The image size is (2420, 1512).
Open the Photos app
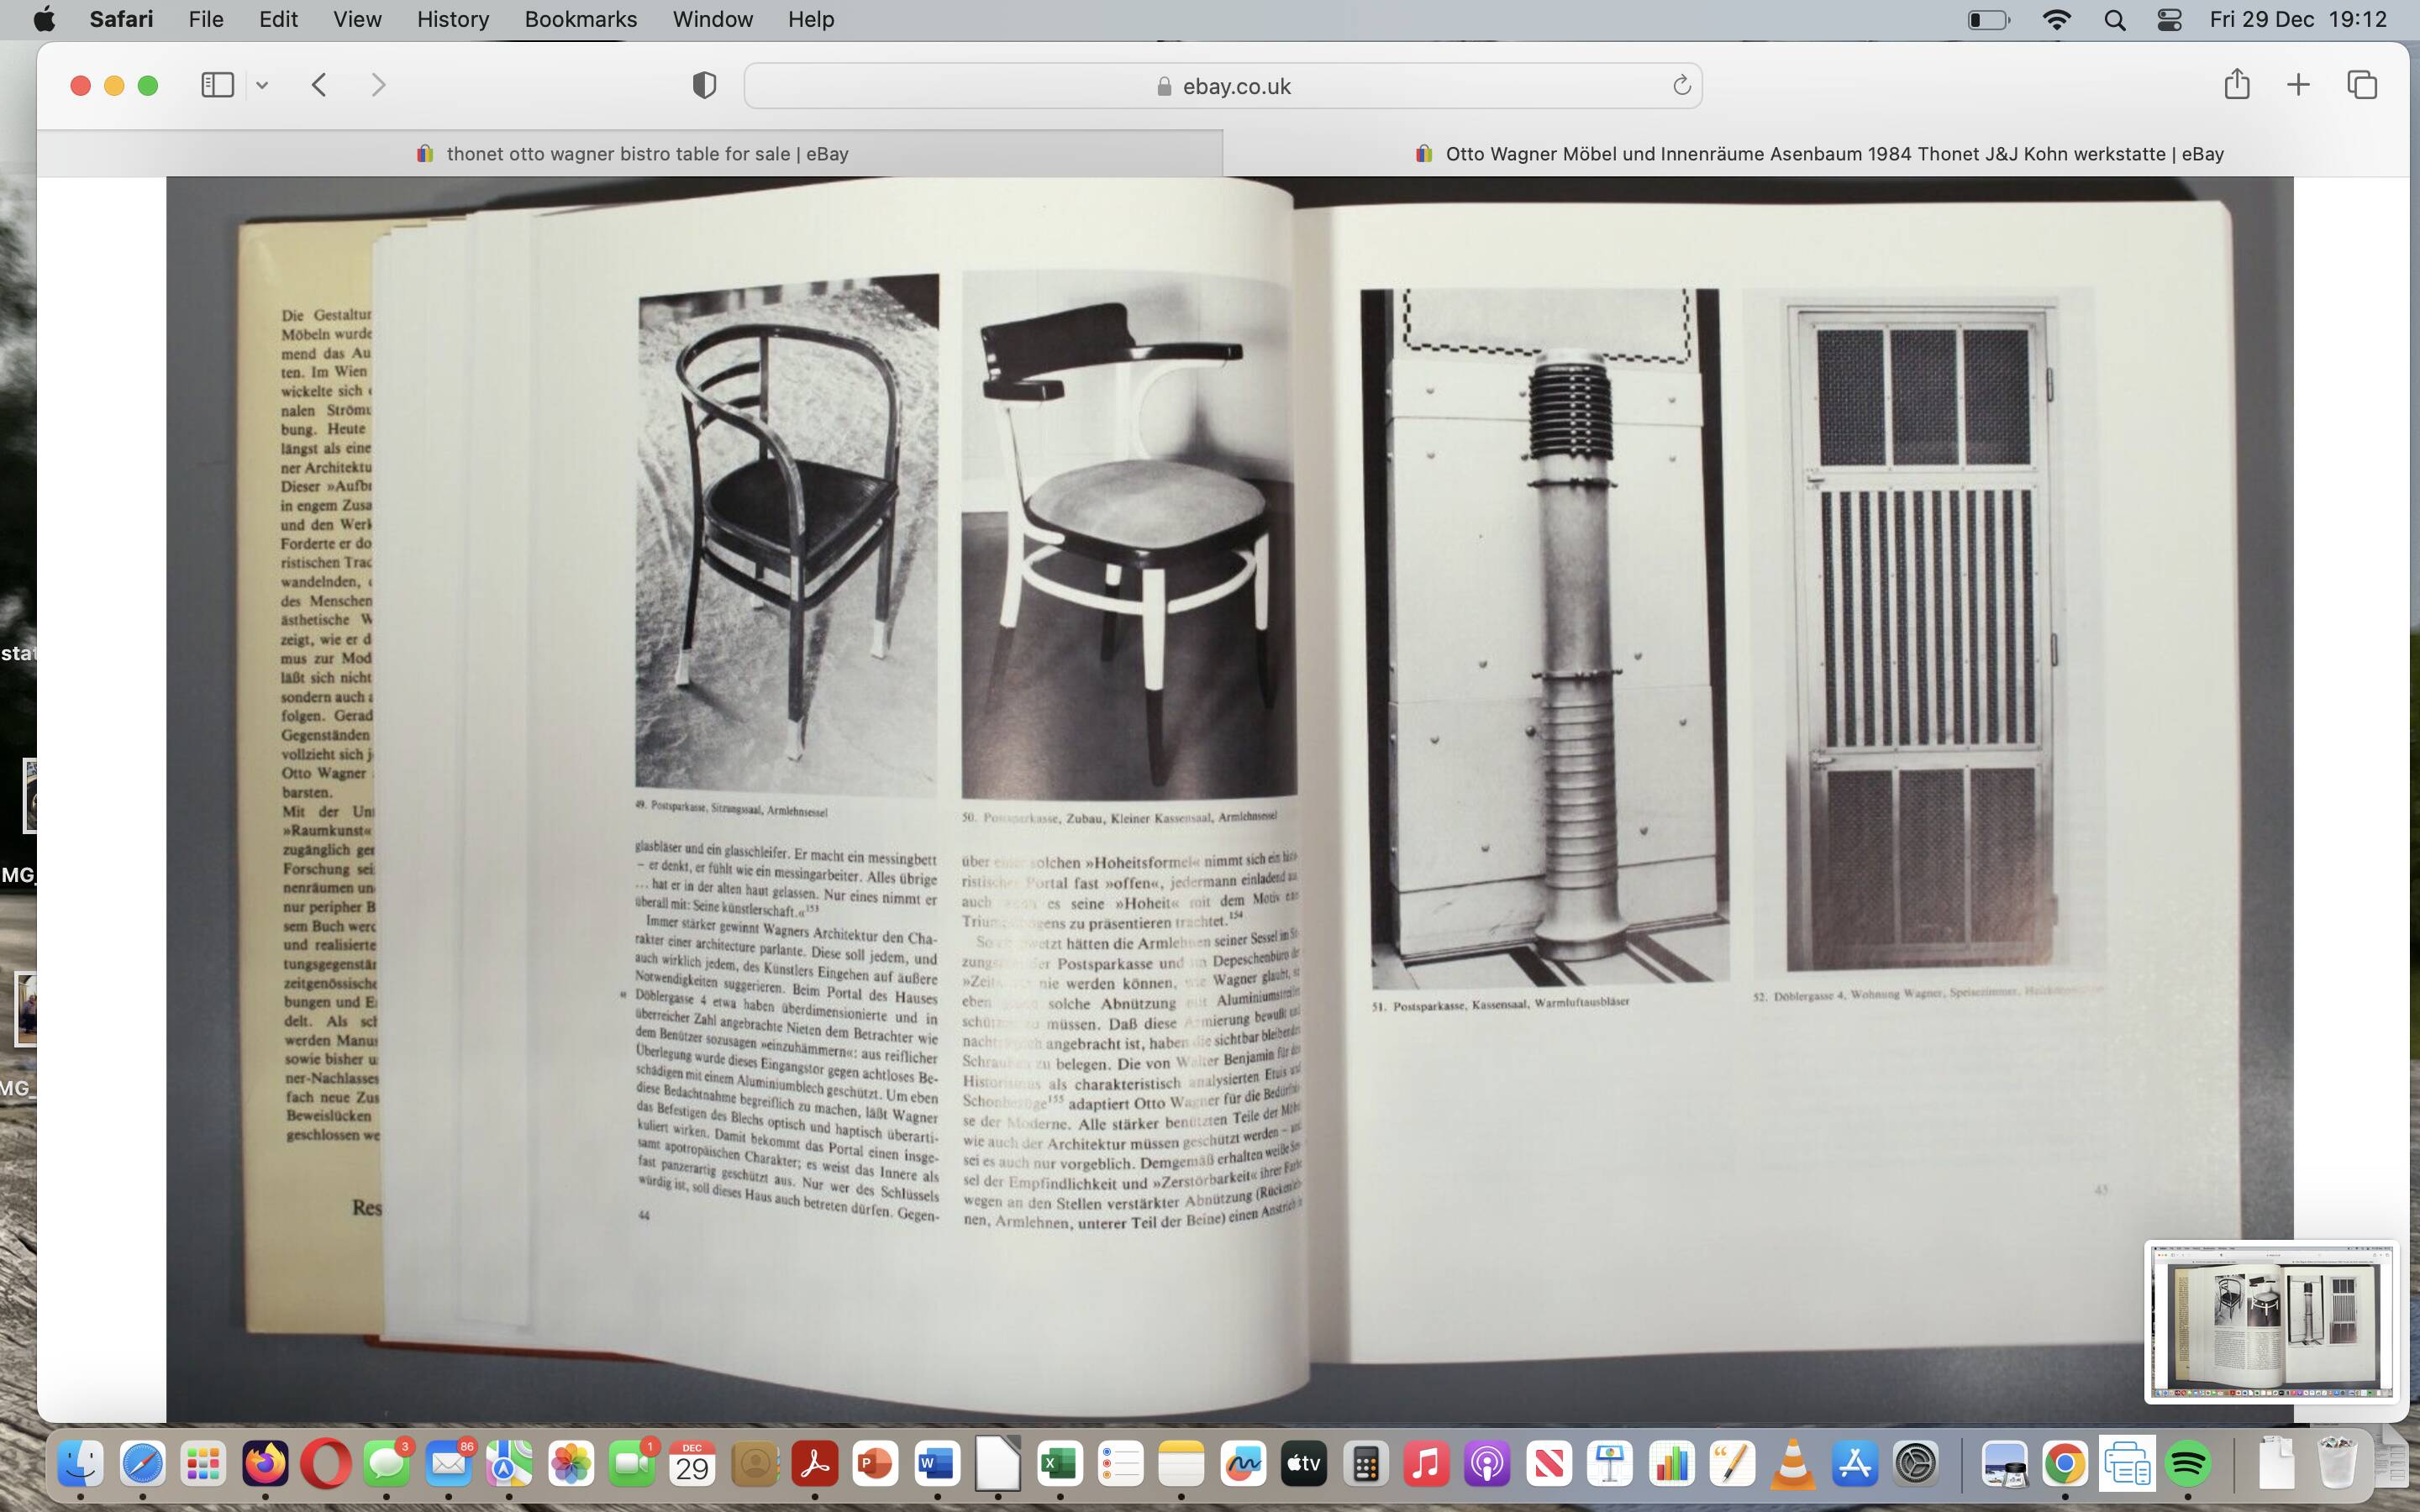[571, 1465]
